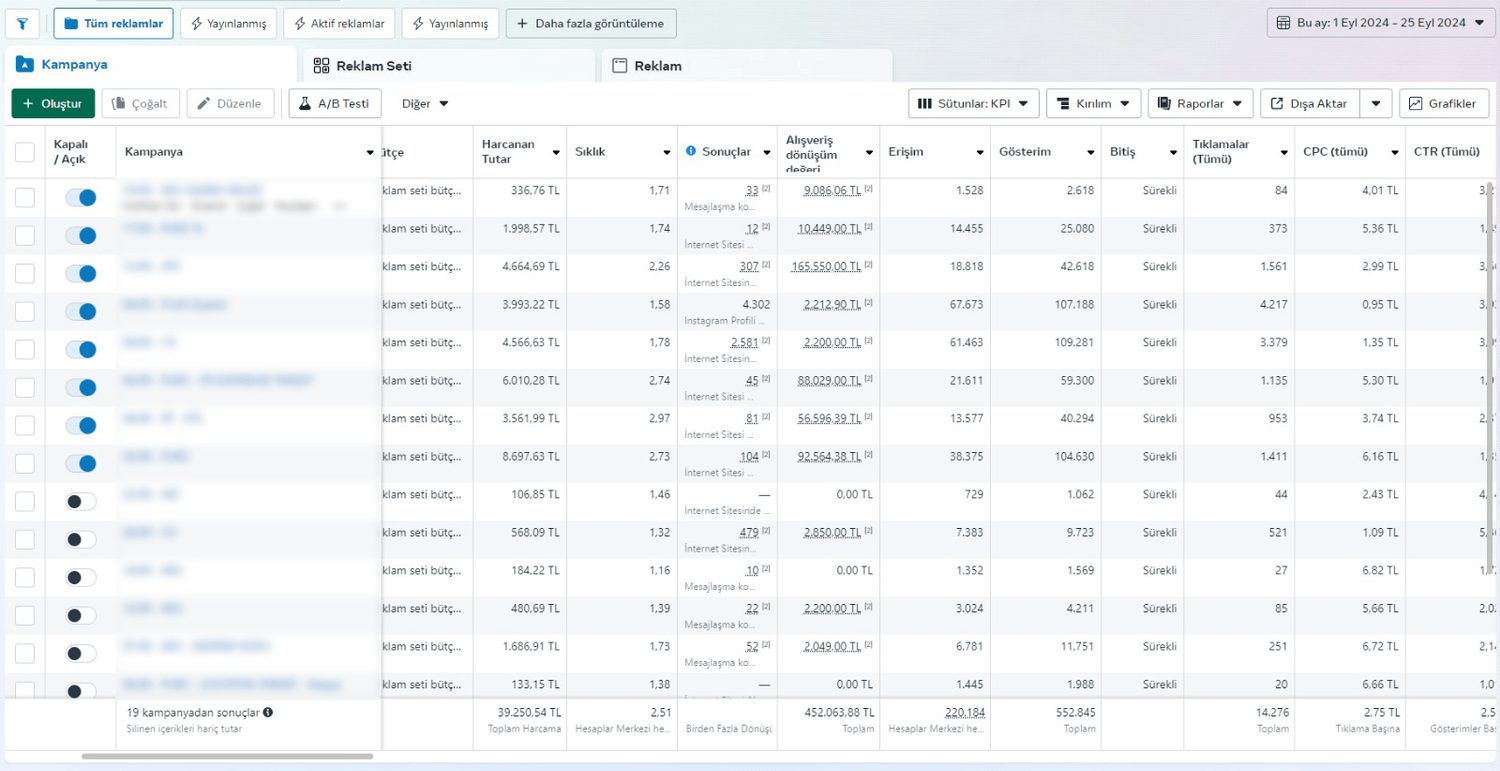Click the calendar icon in date range picker
This screenshot has width=1500, height=771.
pos(1284,23)
